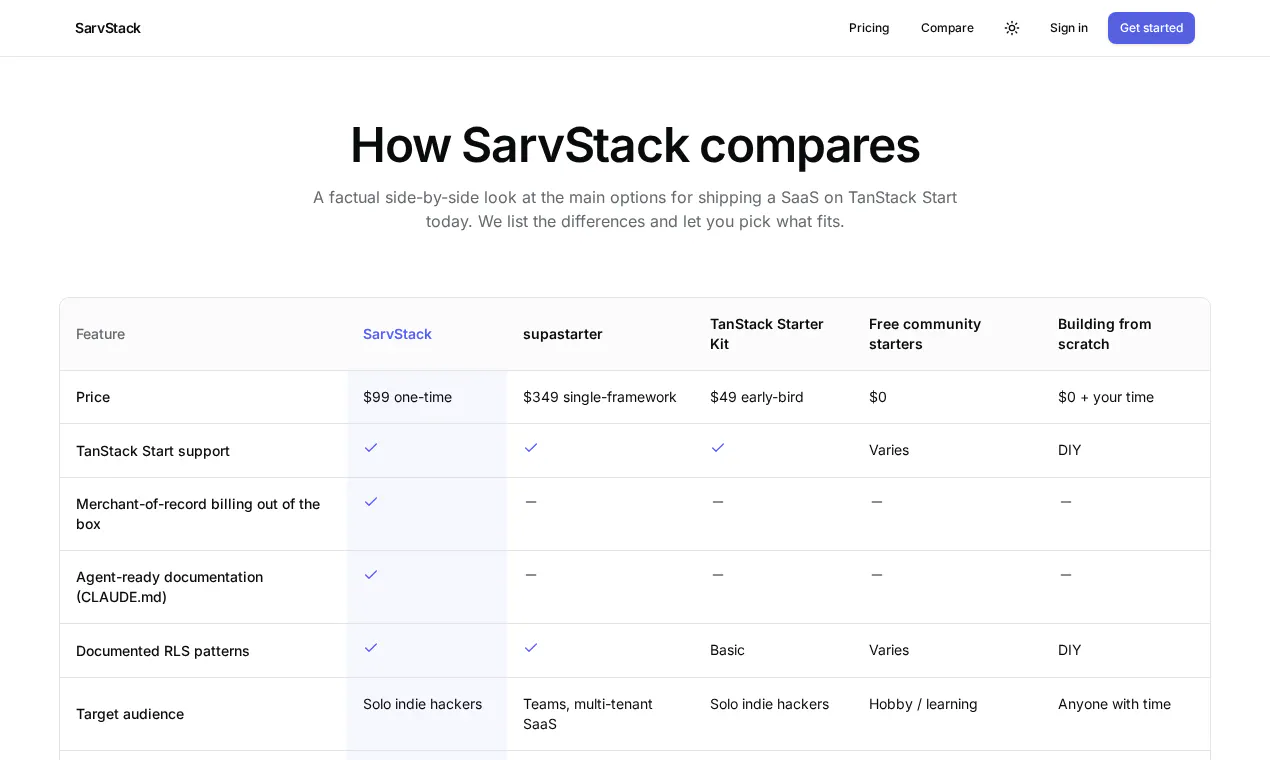Click Varies in TanStack Start support row

click(x=889, y=450)
